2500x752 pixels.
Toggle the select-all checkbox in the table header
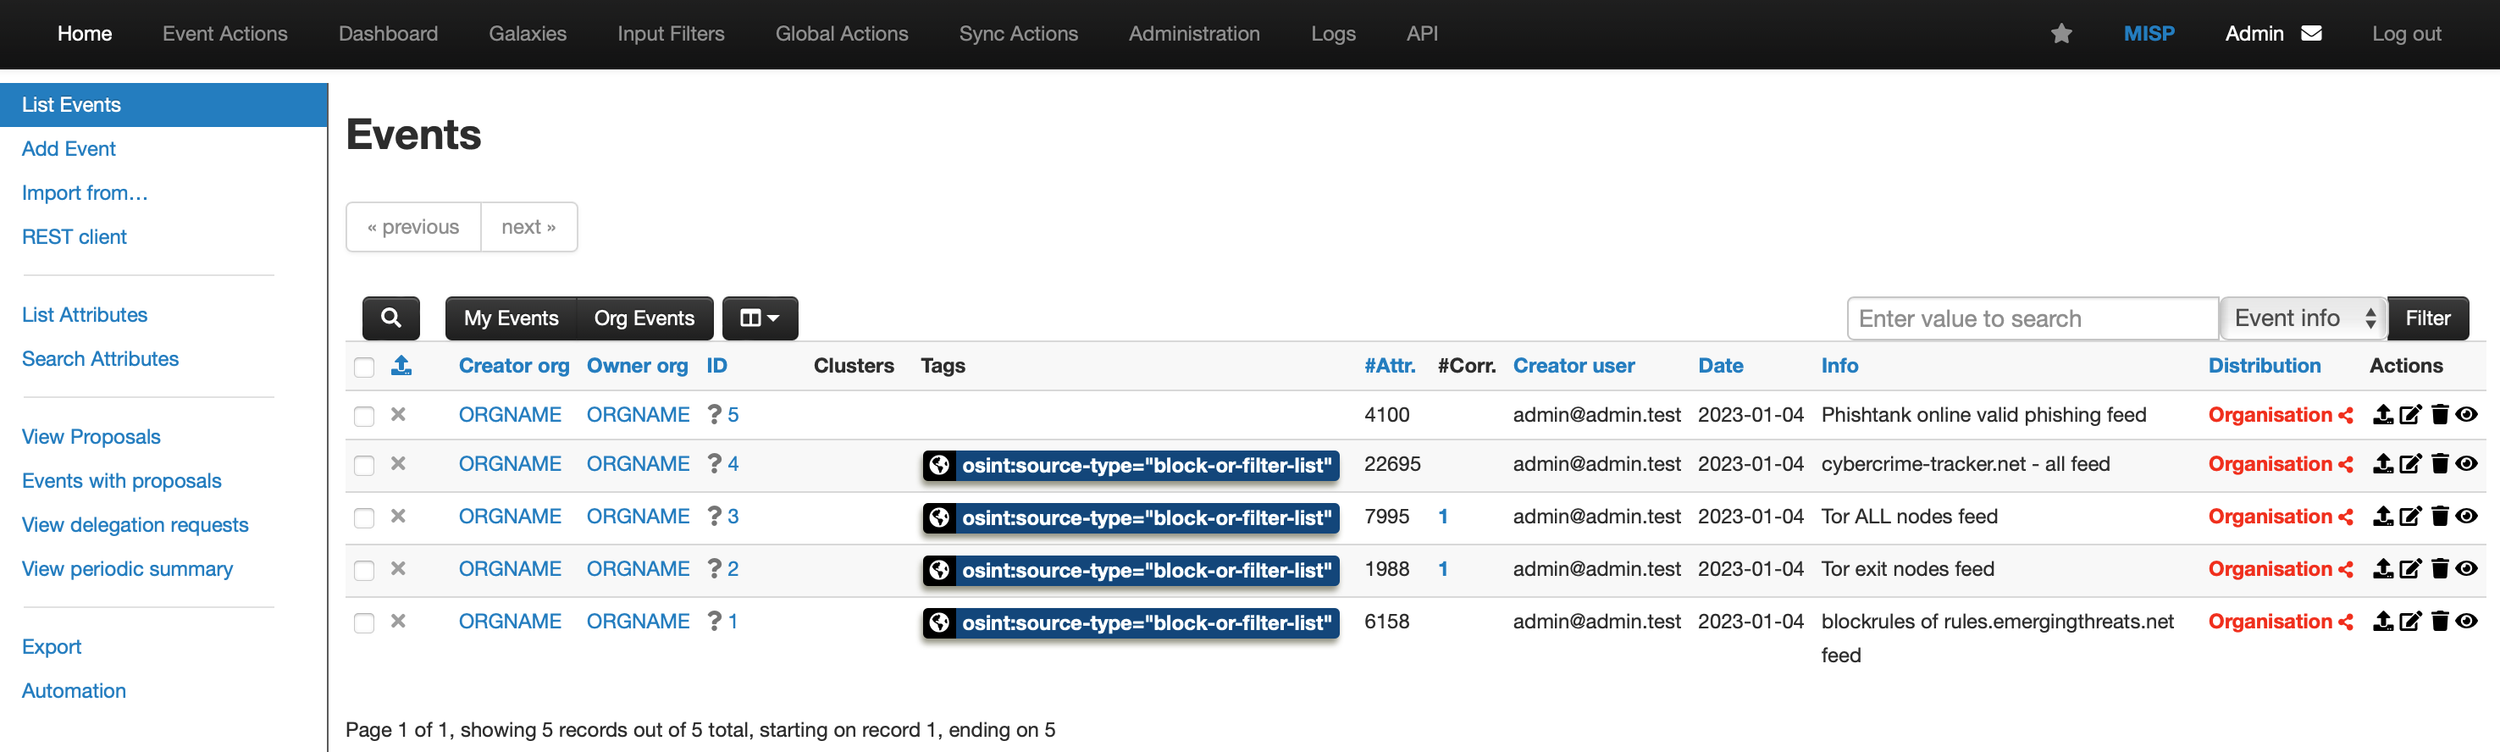pos(364,367)
